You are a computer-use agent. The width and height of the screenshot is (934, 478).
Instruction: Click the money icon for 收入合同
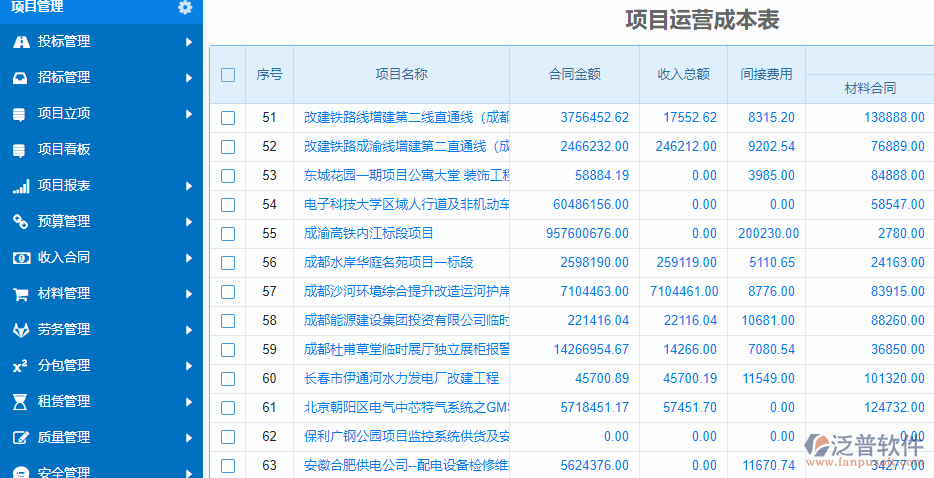click(20, 258)
